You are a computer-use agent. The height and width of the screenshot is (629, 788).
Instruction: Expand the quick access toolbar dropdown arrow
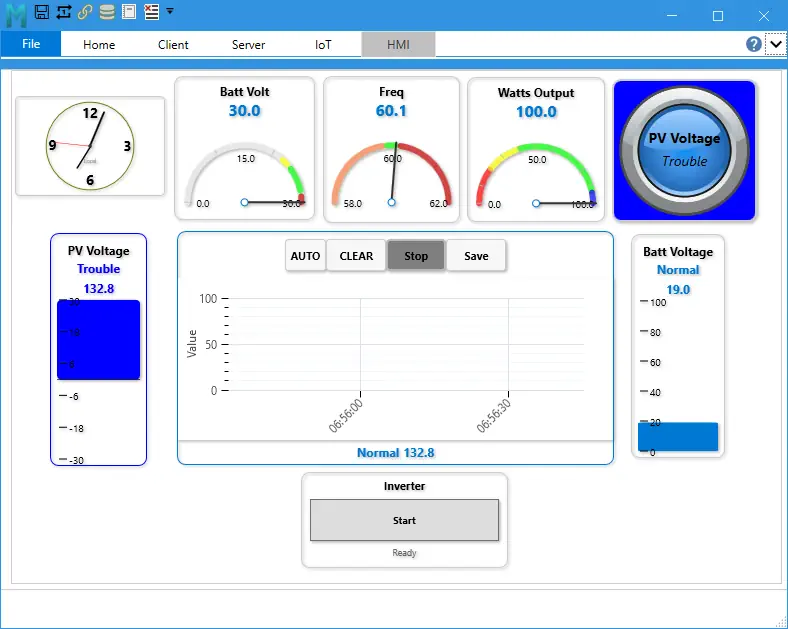point(170,11)
